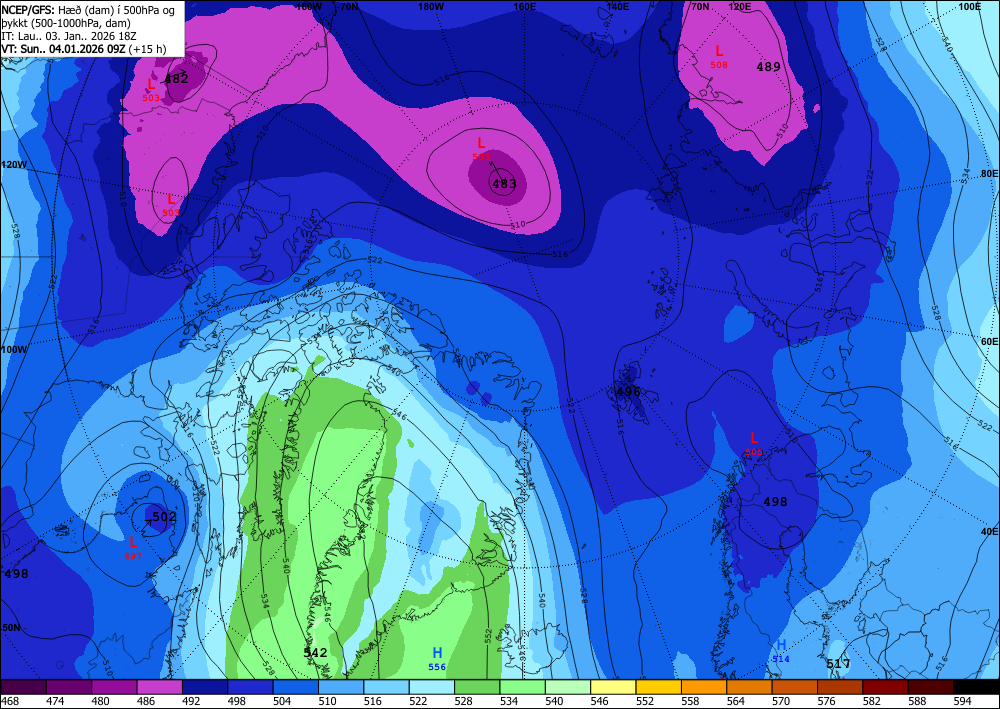Image resolution: width=1000 pixels, height=709 pixels.
Task: Pick the legend swatch between 474 and 480
Action: point(69,687)
